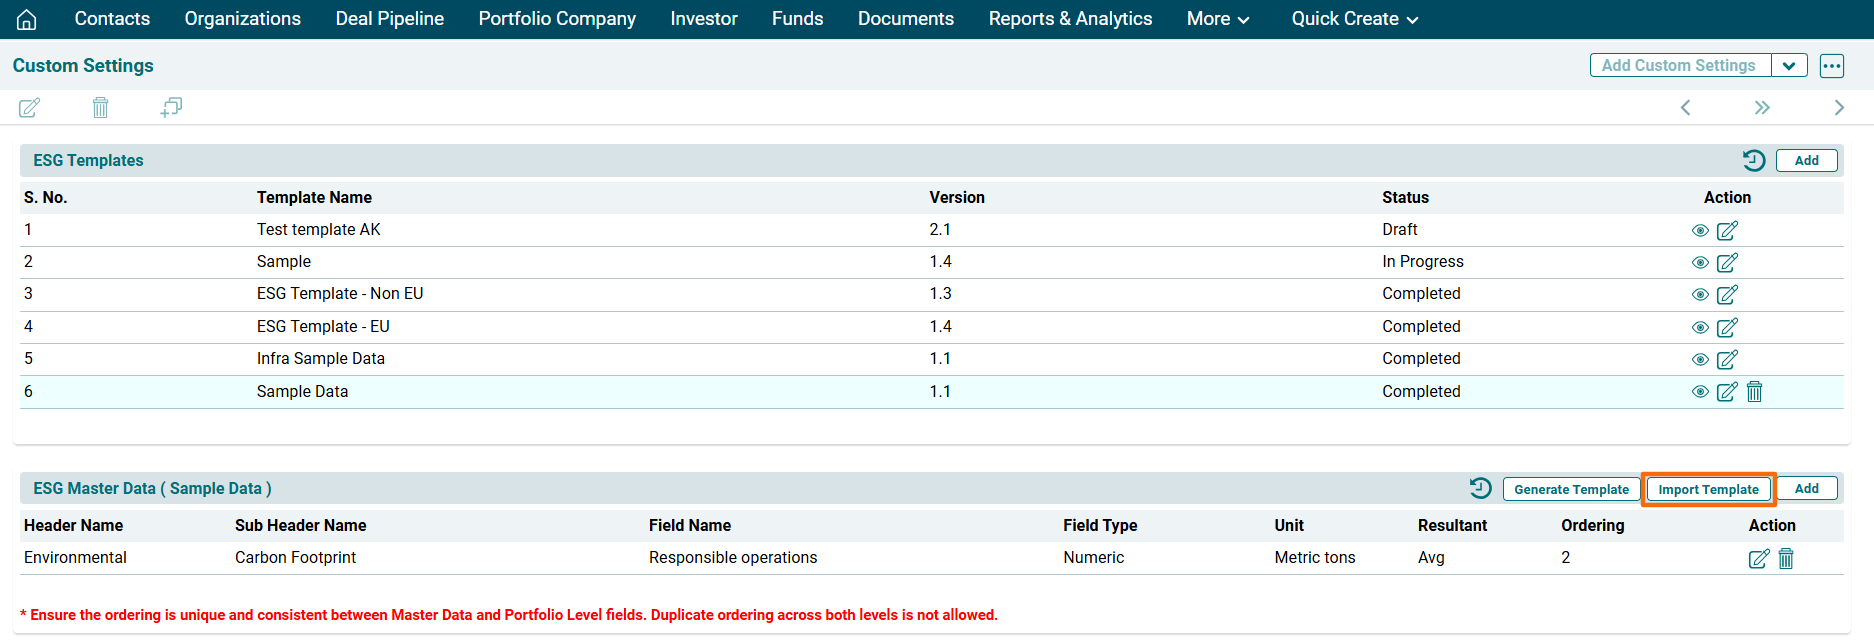Open history icon in ESG Templates header
Image resolution: width=1874 pixels, height=640 pixels.
tap(1754, 160)
